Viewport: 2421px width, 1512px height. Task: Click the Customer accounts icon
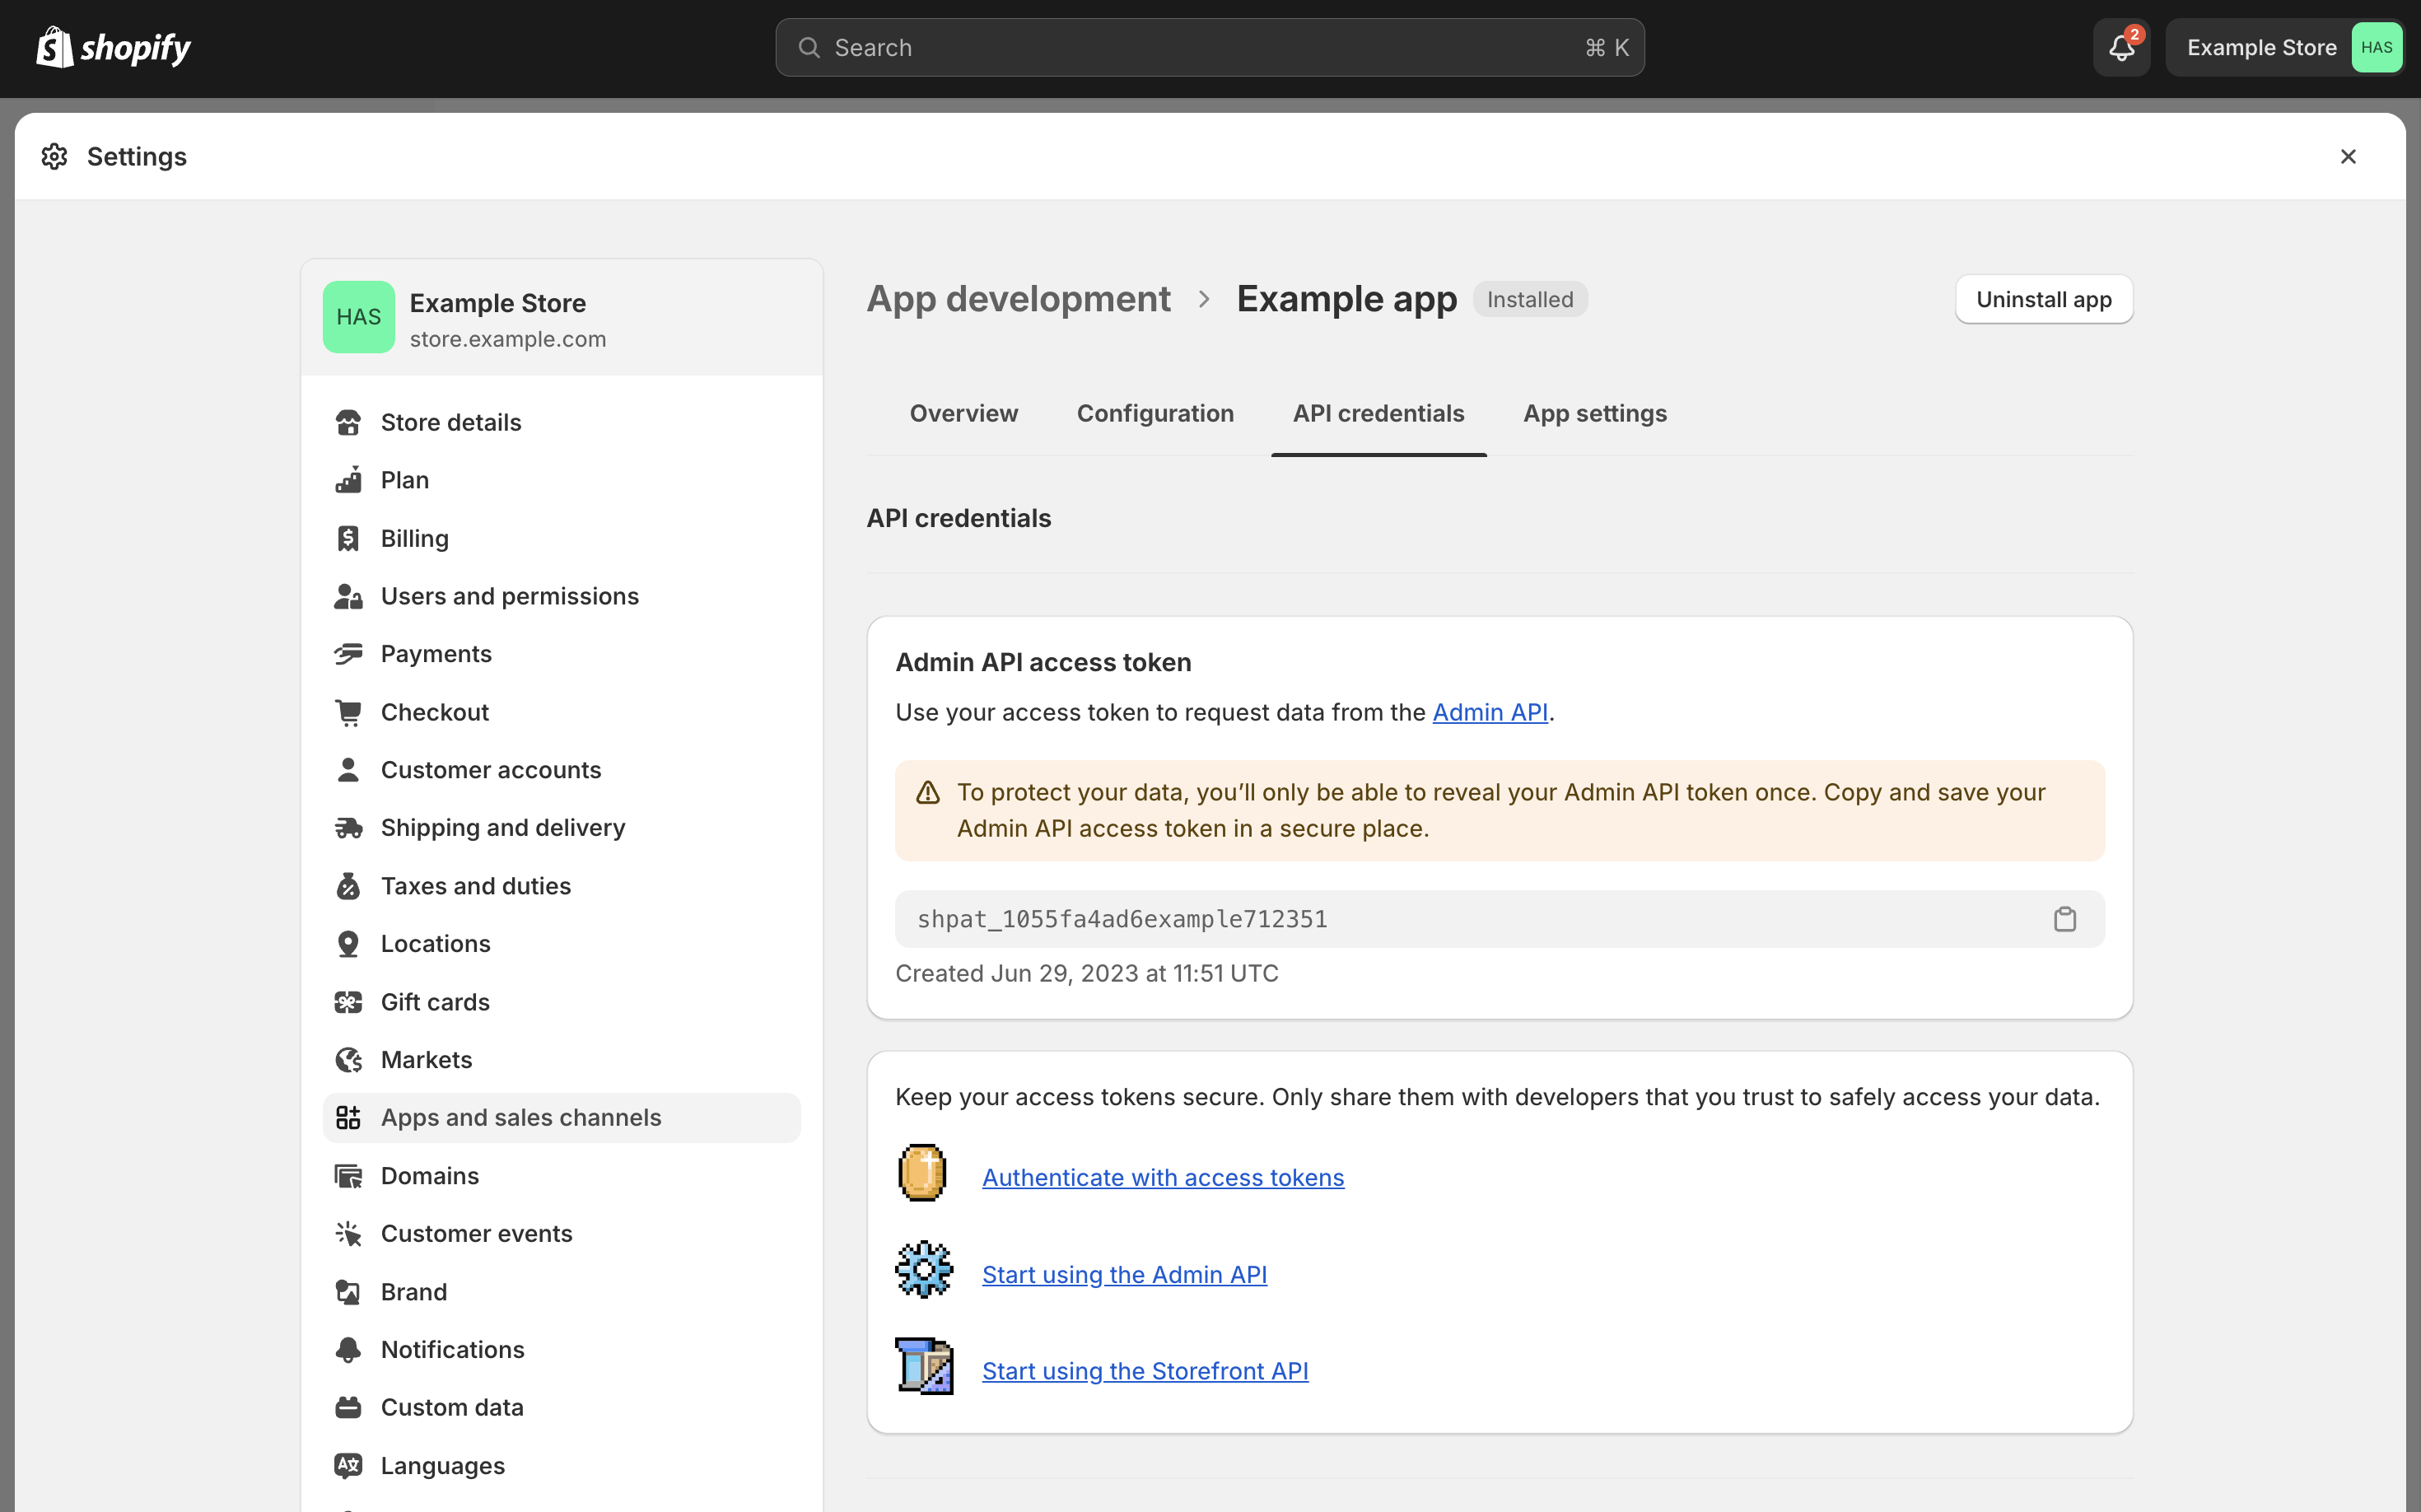[348, 770]
